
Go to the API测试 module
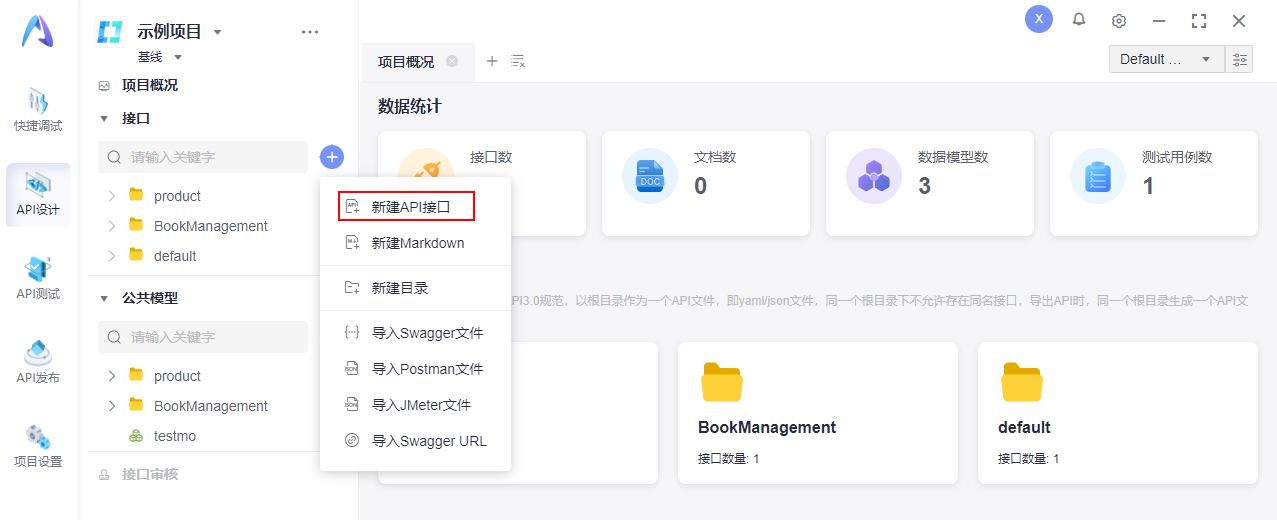[x=38, y=279]
